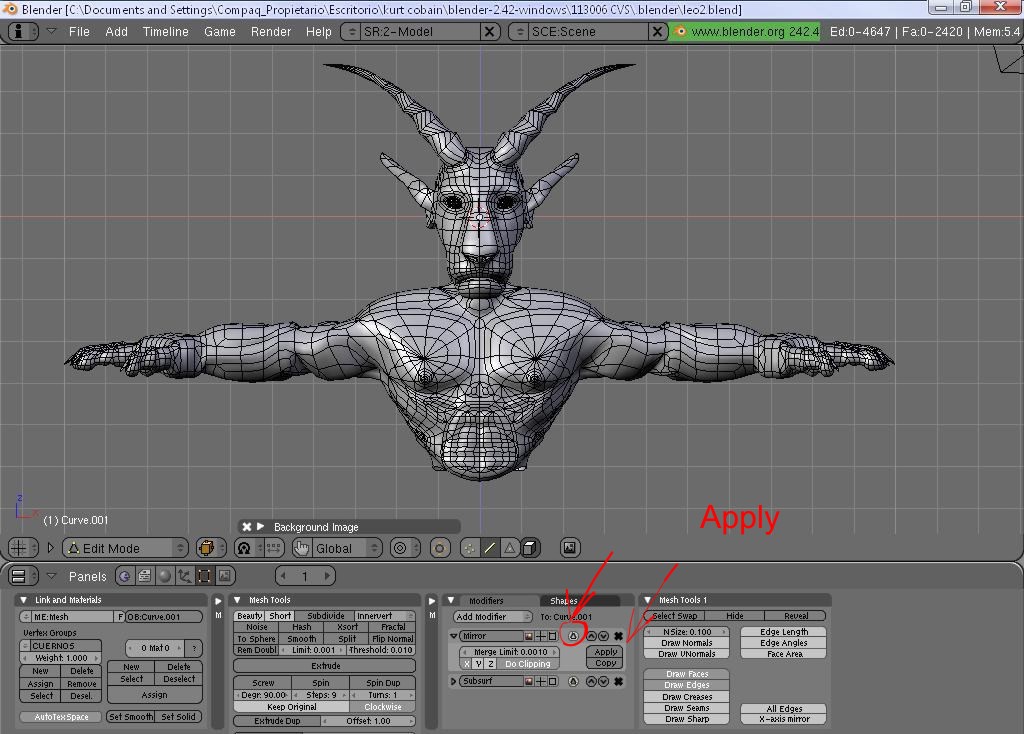Adjust the Merge Limit value field
Screen dimensions: 1024x734
pos(510,652)
